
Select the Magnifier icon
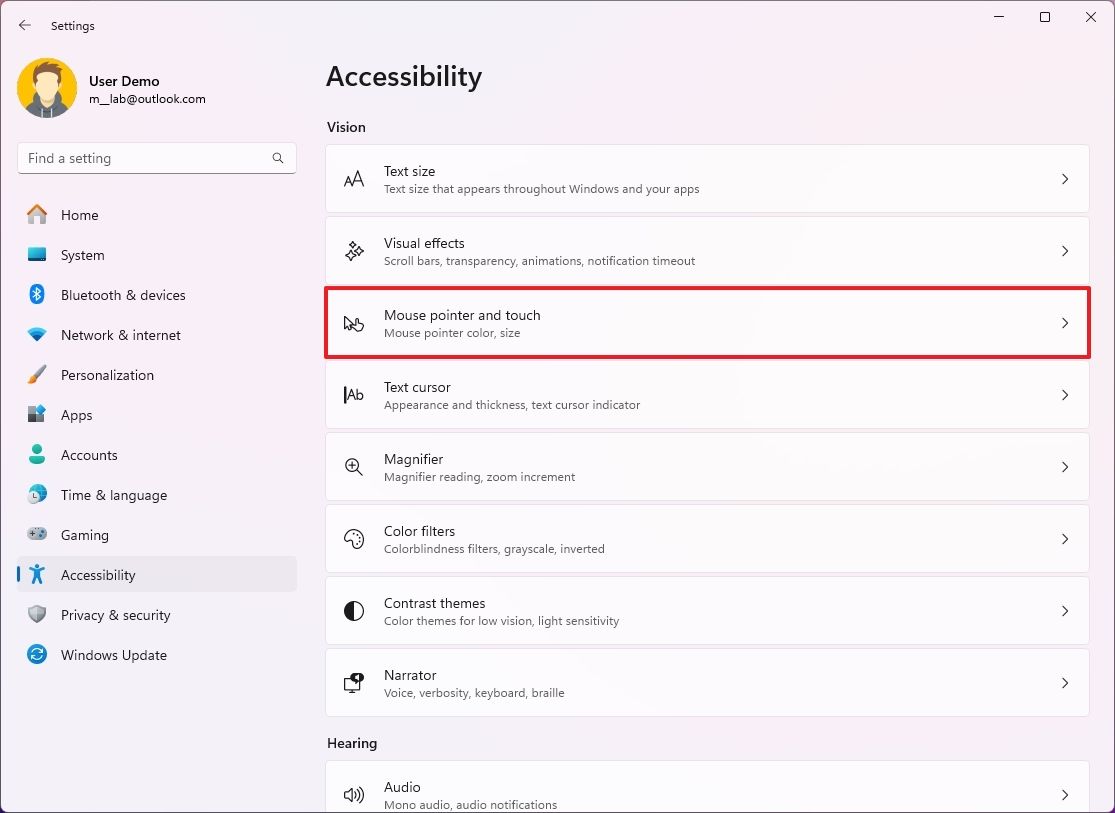[x=353, y=467]
